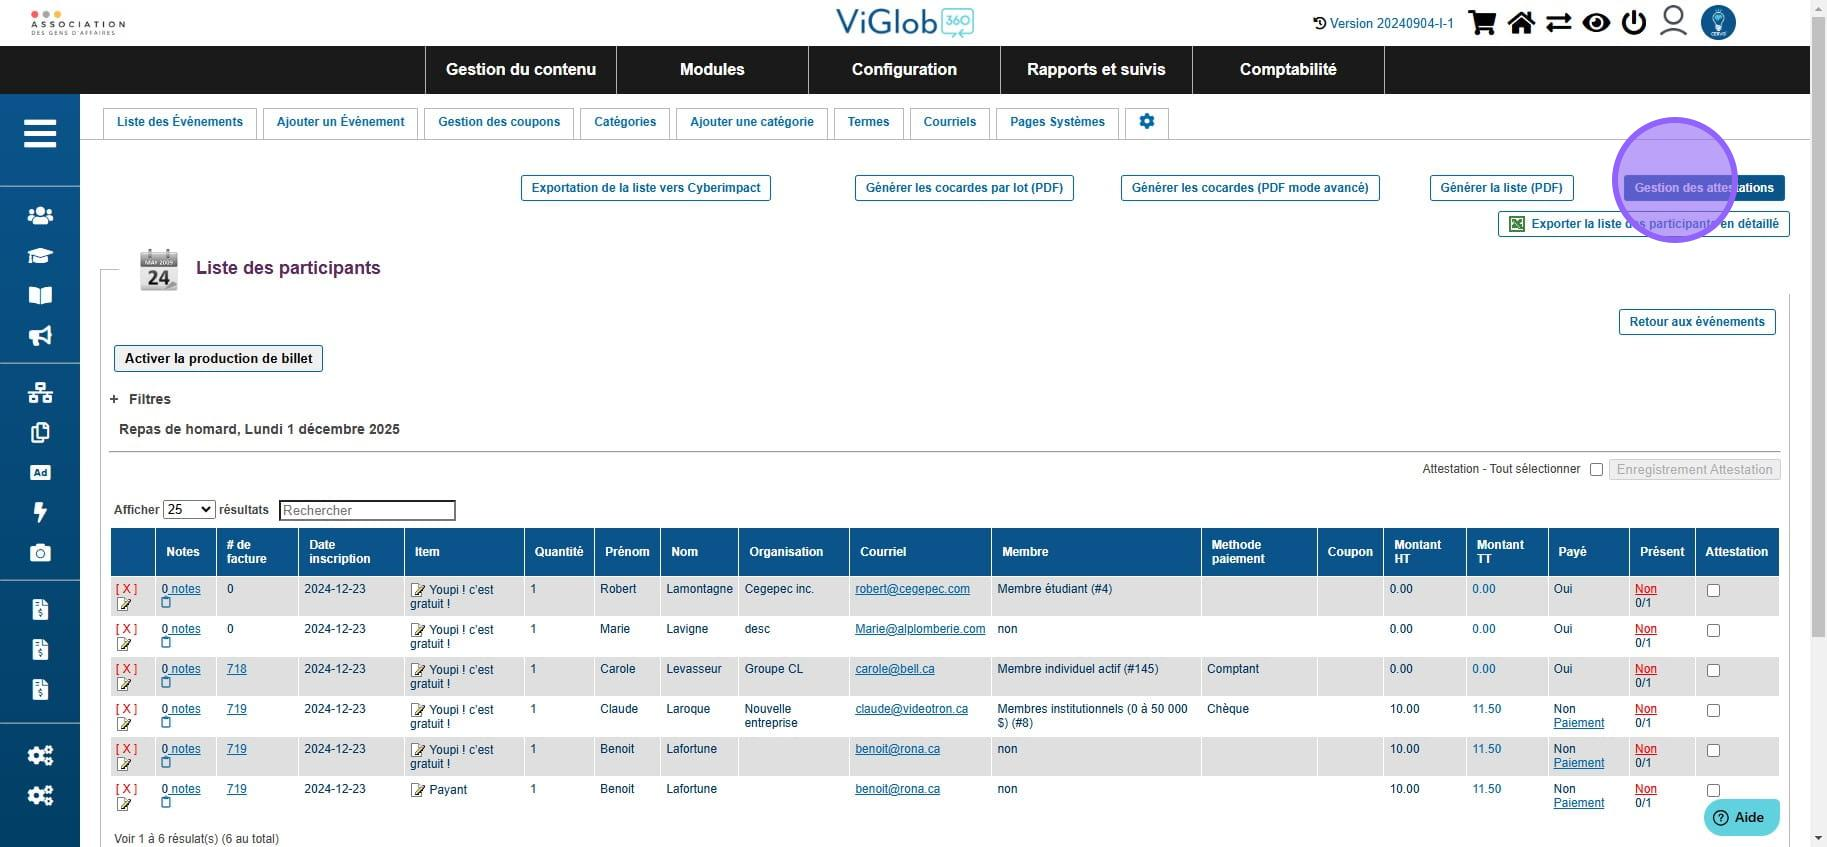Image resolution: width=1827 pixels, height=847 pixels.
Task: Switch to Courriels tab
Action: coord(950,122)
